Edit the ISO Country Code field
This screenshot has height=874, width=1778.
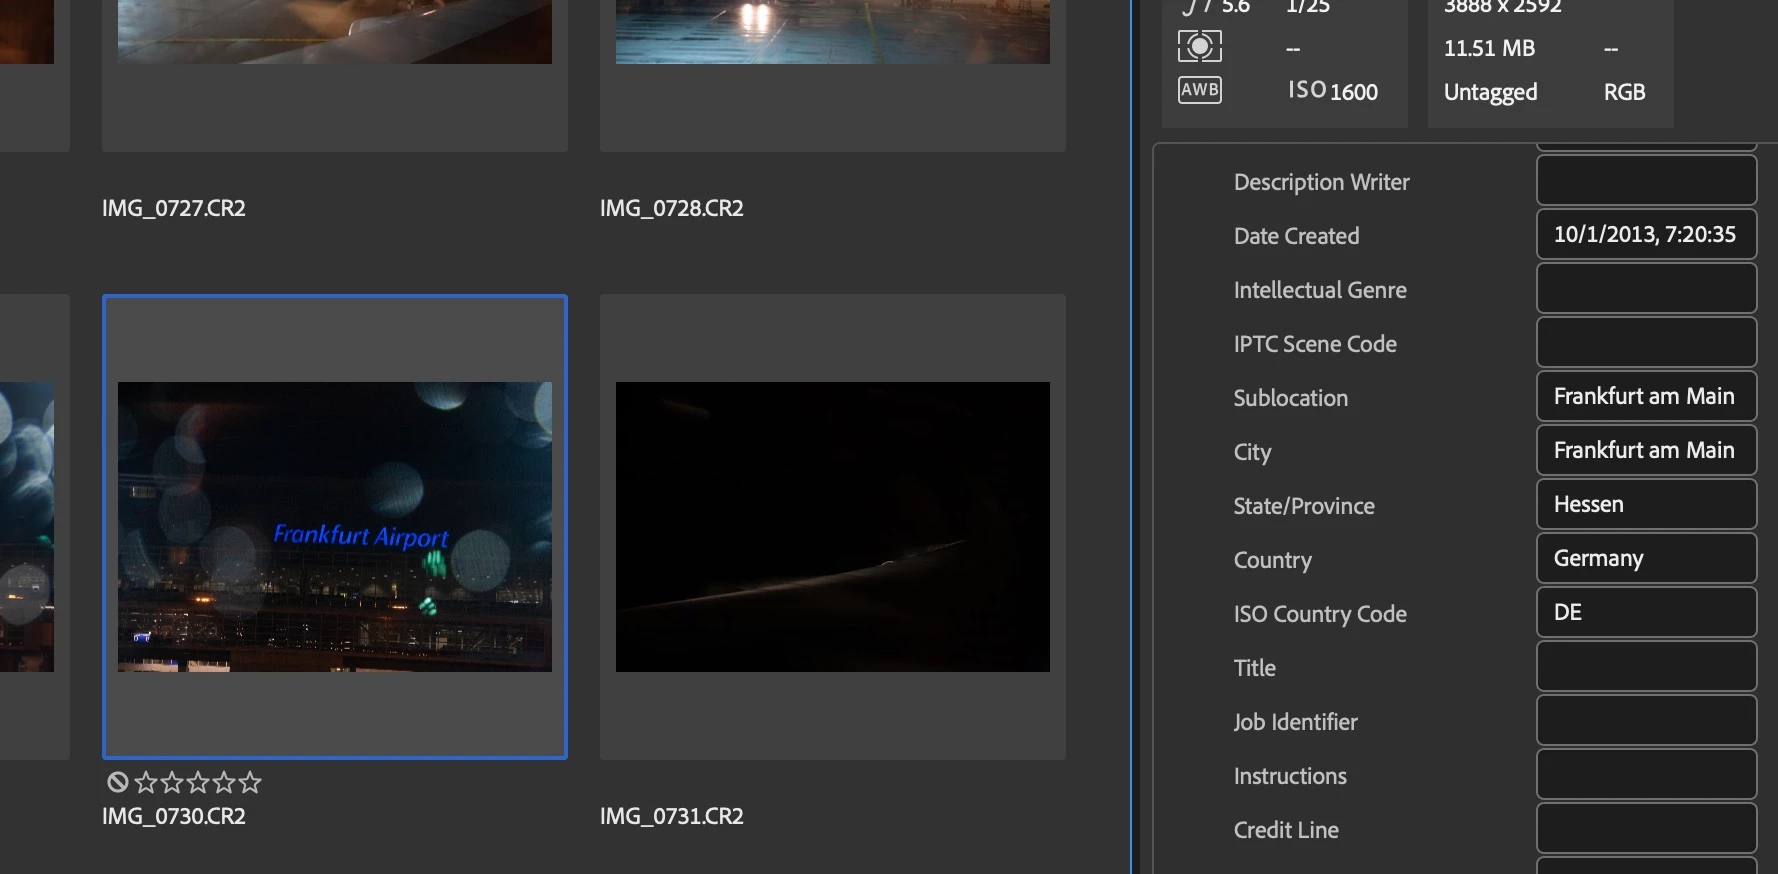pyautogui.click(x=1646, y=612)
